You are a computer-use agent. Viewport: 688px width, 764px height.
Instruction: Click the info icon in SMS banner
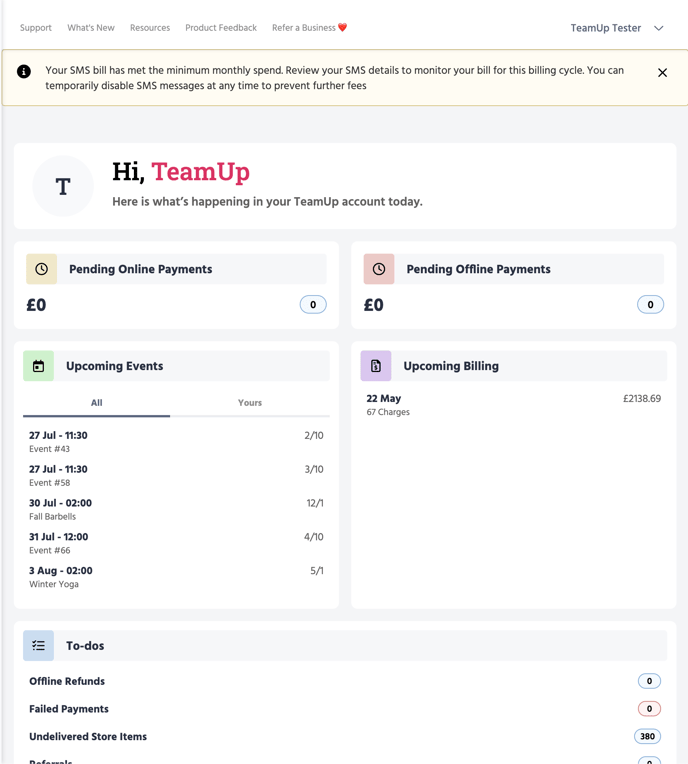coord(24,71)
